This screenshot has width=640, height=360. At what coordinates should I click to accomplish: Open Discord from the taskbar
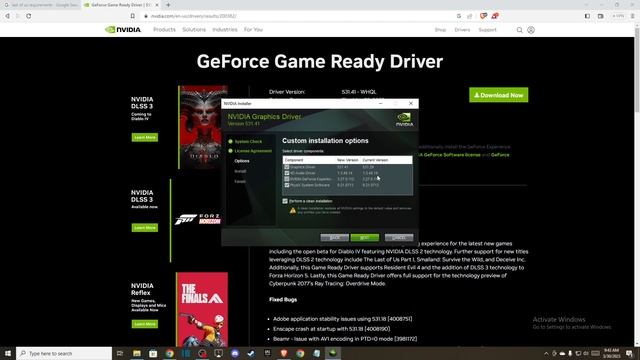pyautogui.click(x=235, y=353)
